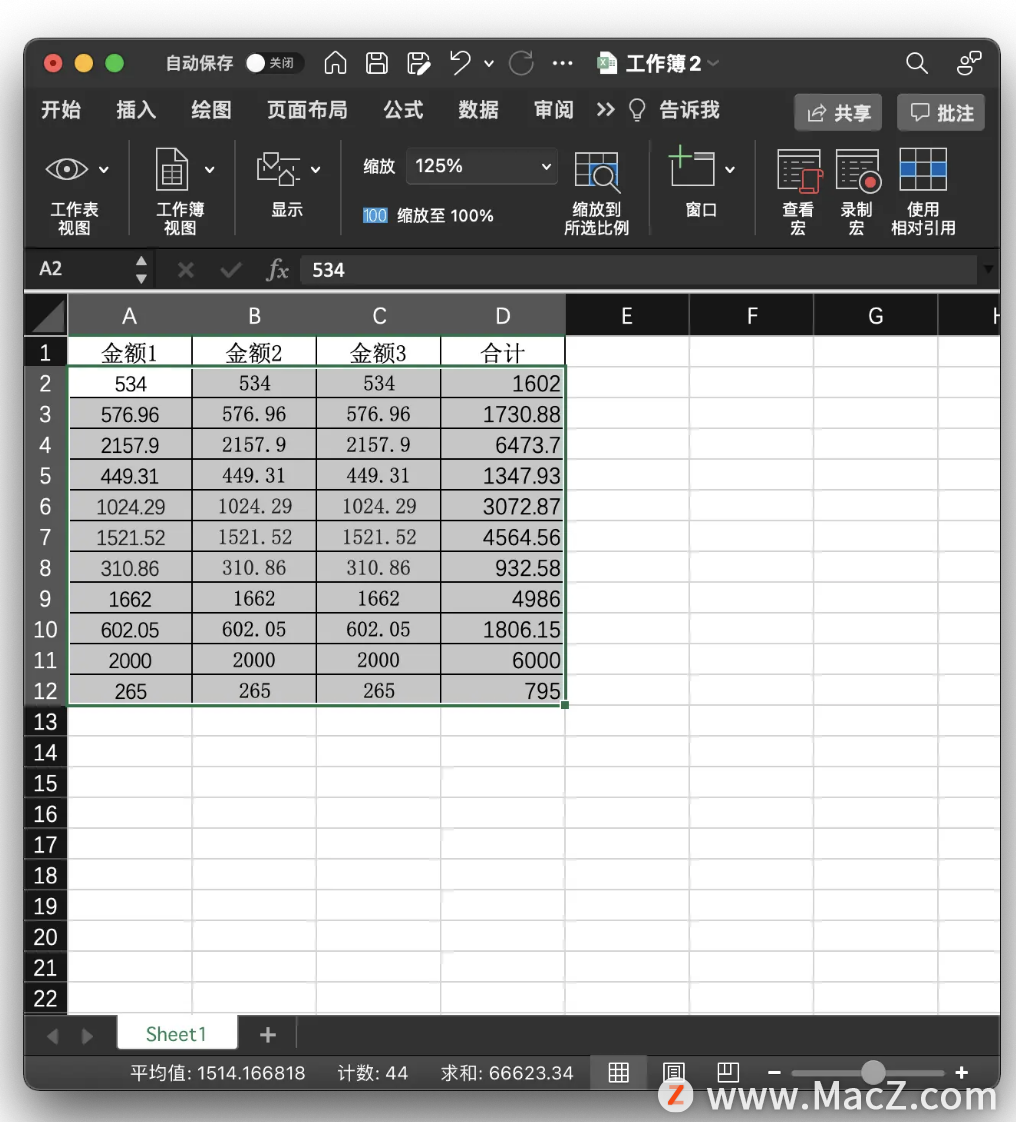Open the workbook title dropdown chevron
This screenshot has height=1122, width=1016.
point(713,64)
